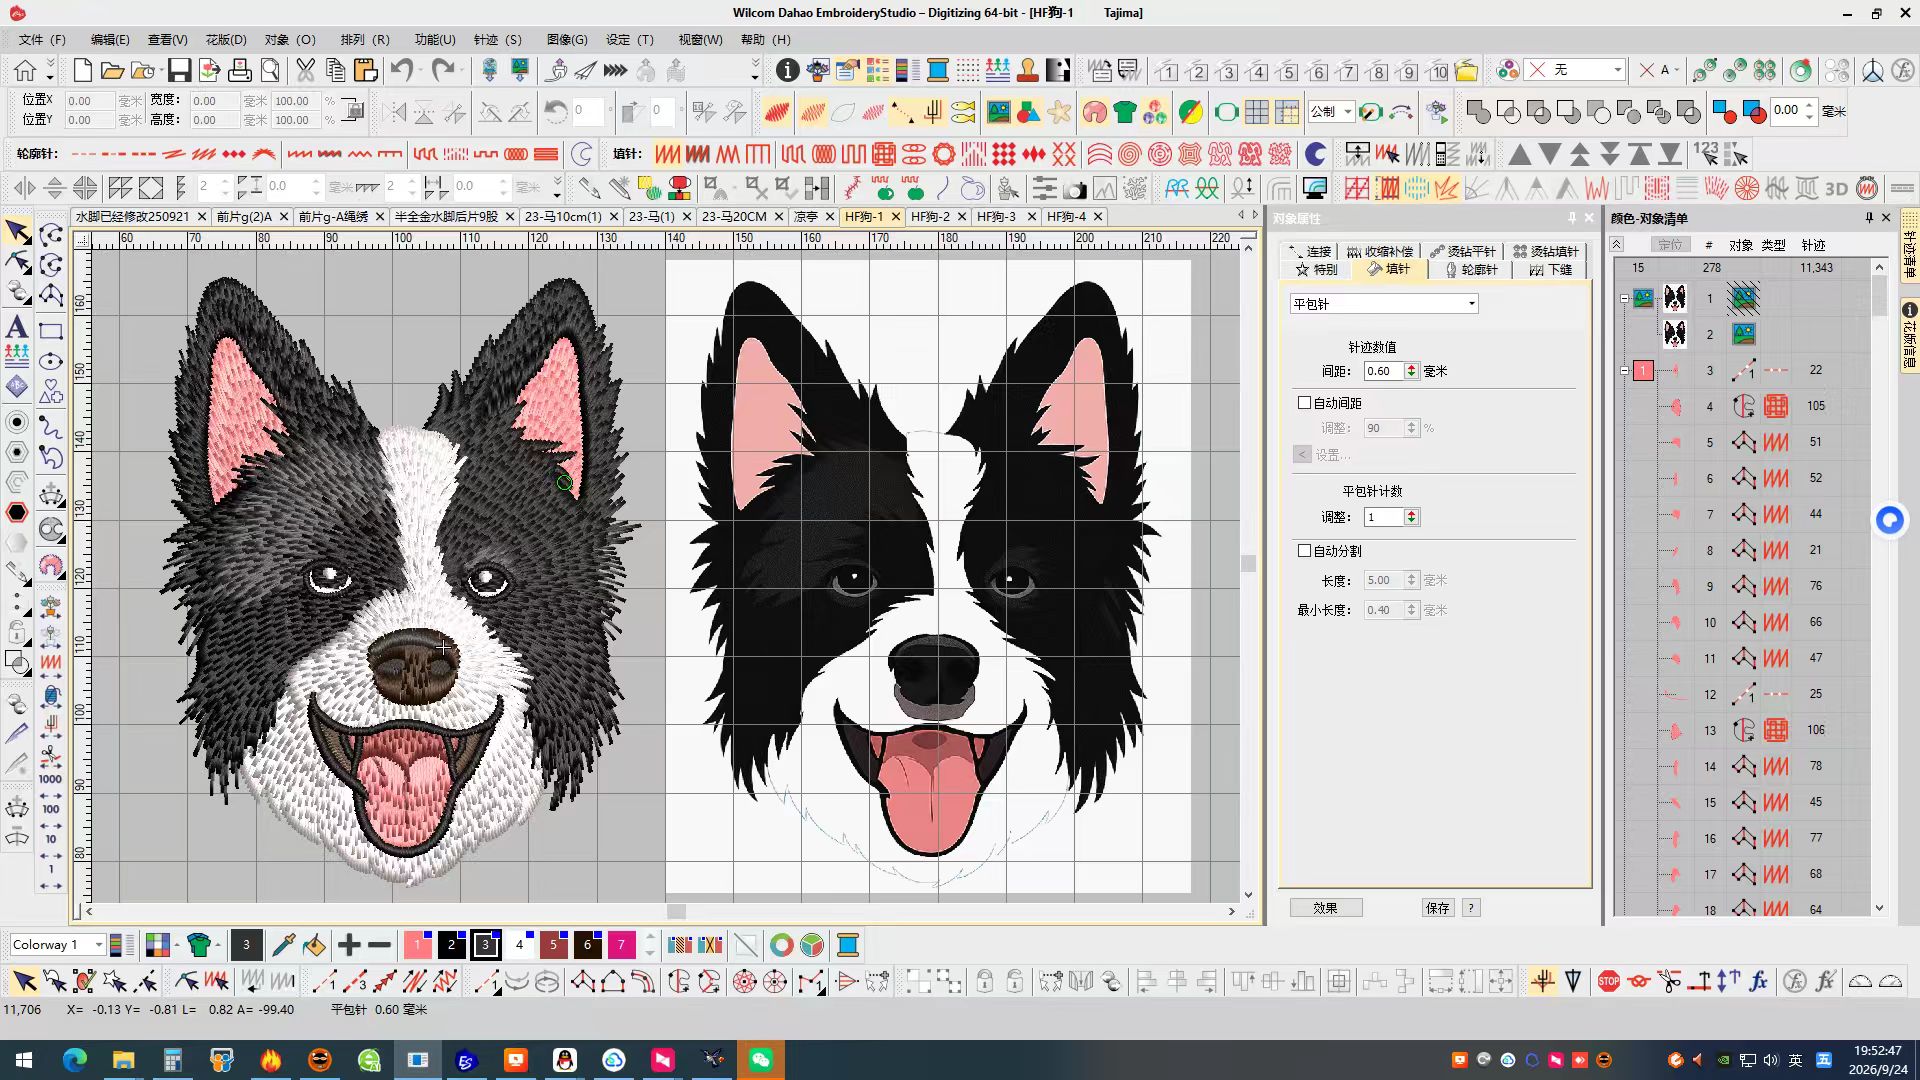This screenshot has height=1080, width=1920.
Task: Click the ? help button
Action: tap(1471, 908)
